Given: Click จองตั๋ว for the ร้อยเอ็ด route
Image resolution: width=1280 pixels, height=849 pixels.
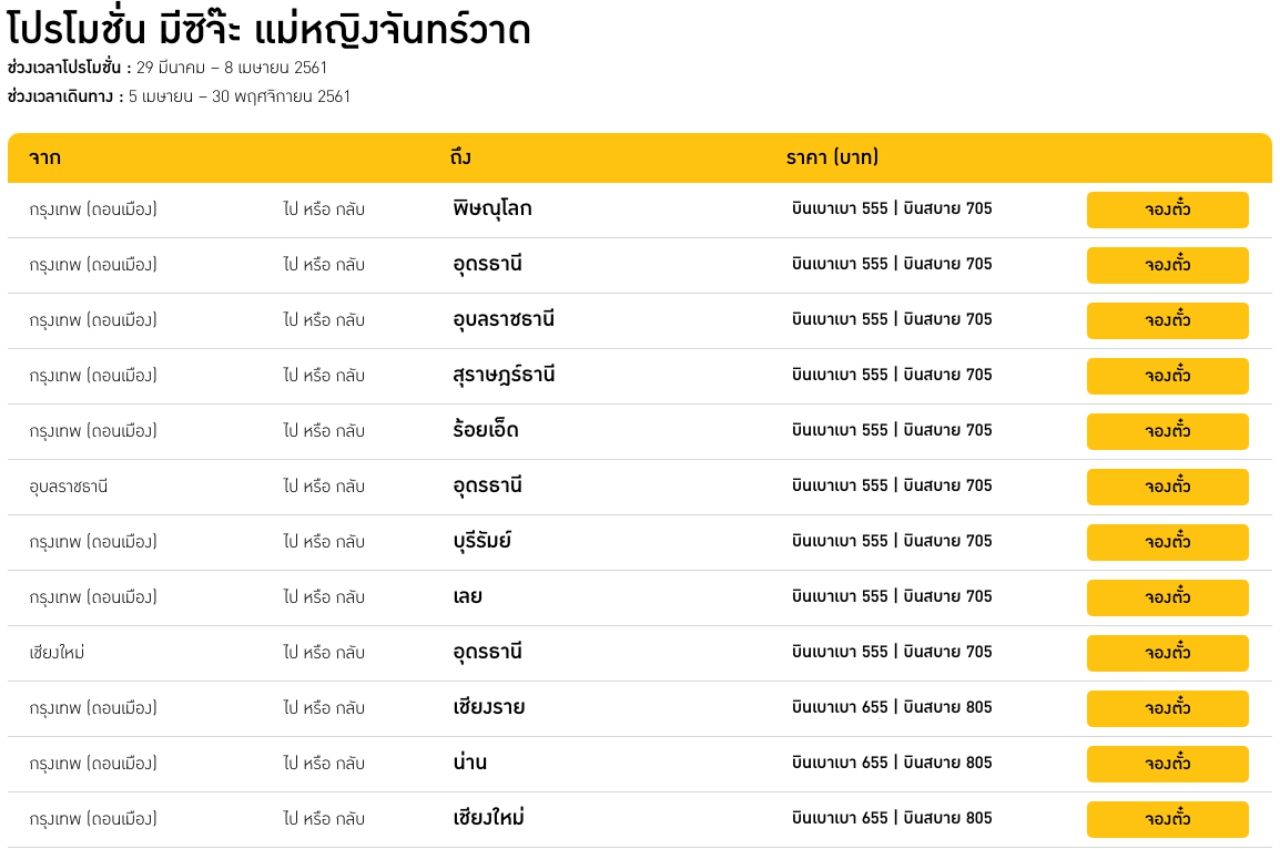Looking at the screenshot, I should click(x=1167, y=431).
